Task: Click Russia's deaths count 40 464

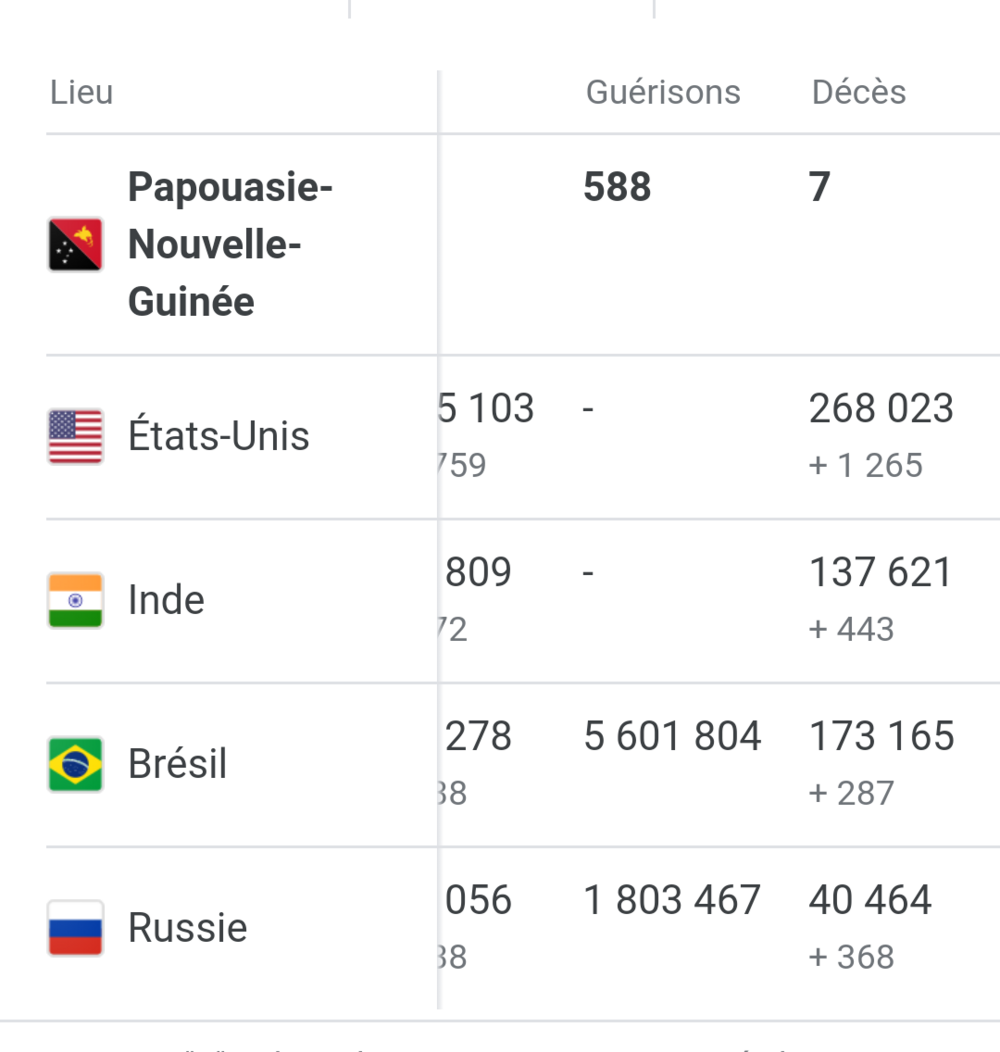Action: [x=870, y=900]
